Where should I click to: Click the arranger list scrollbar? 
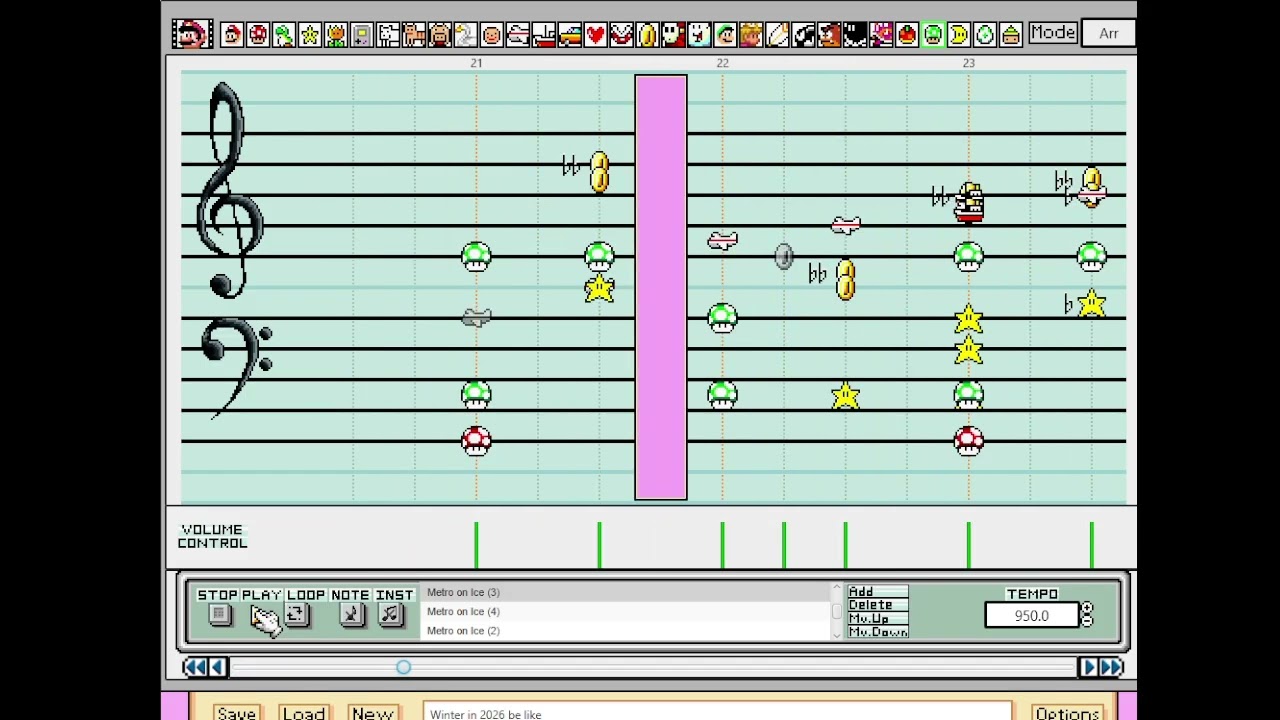point(836,611)
